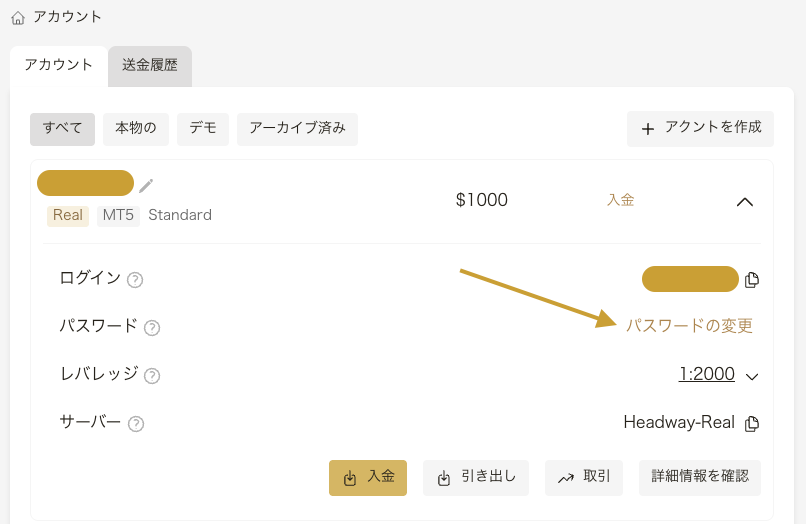Click the home icon in breadcrumb

click(18, 17)
